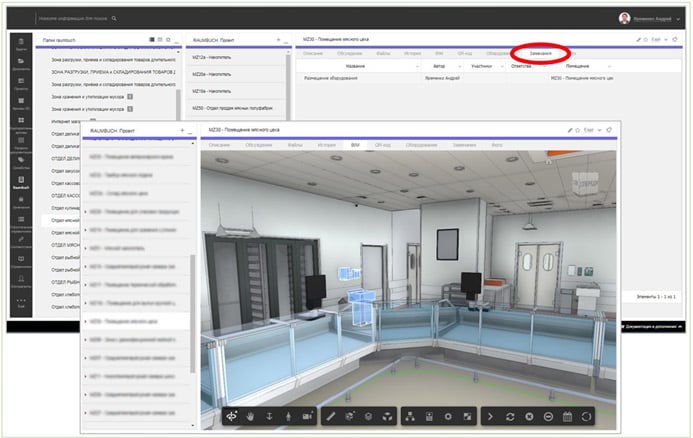Open the 'Файлы' tab in back panel
The height and width of the screenshot is (438, 693).
coord(383,53)
